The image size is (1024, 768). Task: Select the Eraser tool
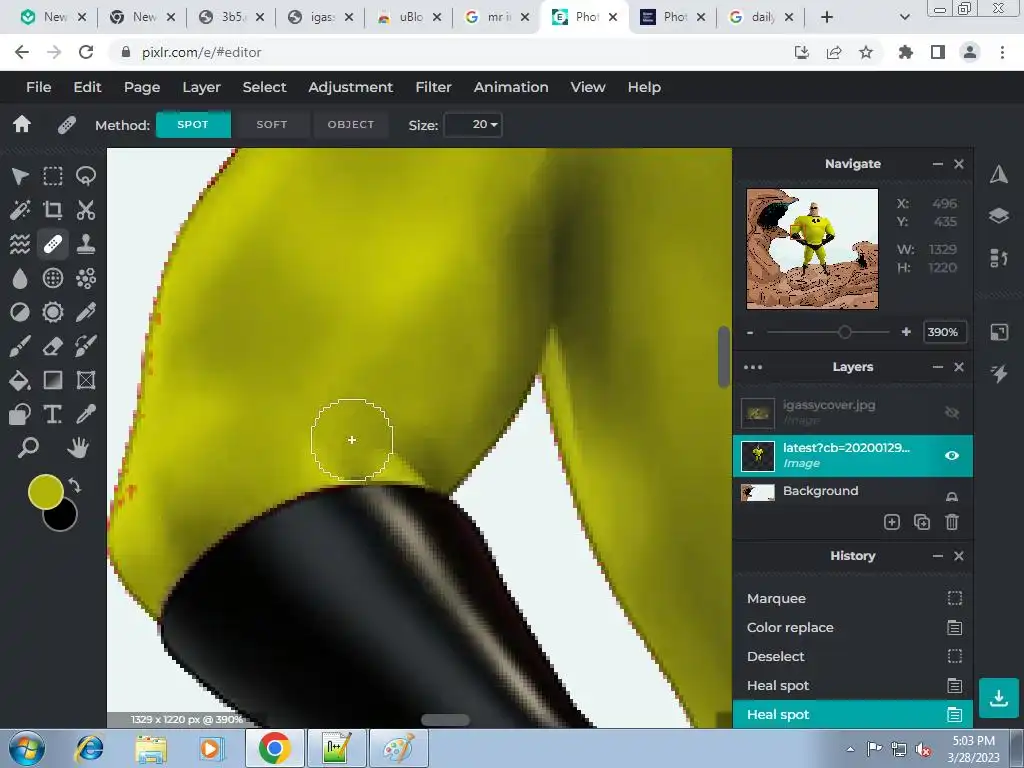[53, 346]
